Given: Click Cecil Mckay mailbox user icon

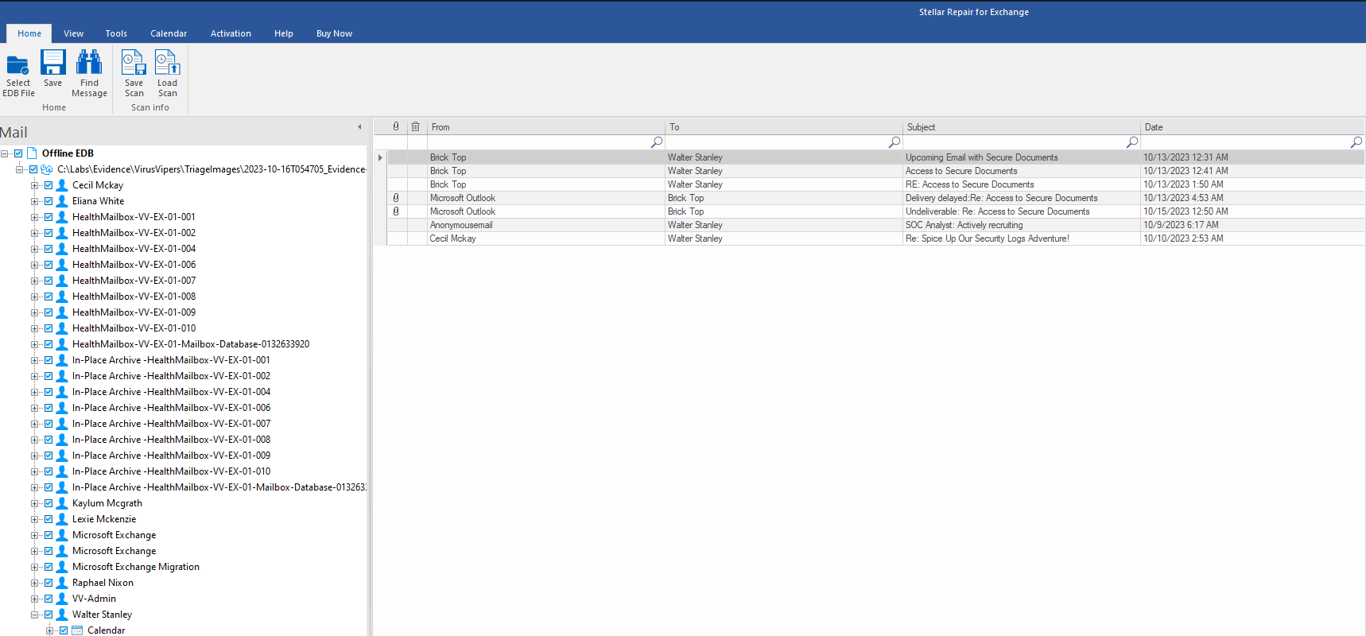Looking at the screenshot, I should pos(62,185).
